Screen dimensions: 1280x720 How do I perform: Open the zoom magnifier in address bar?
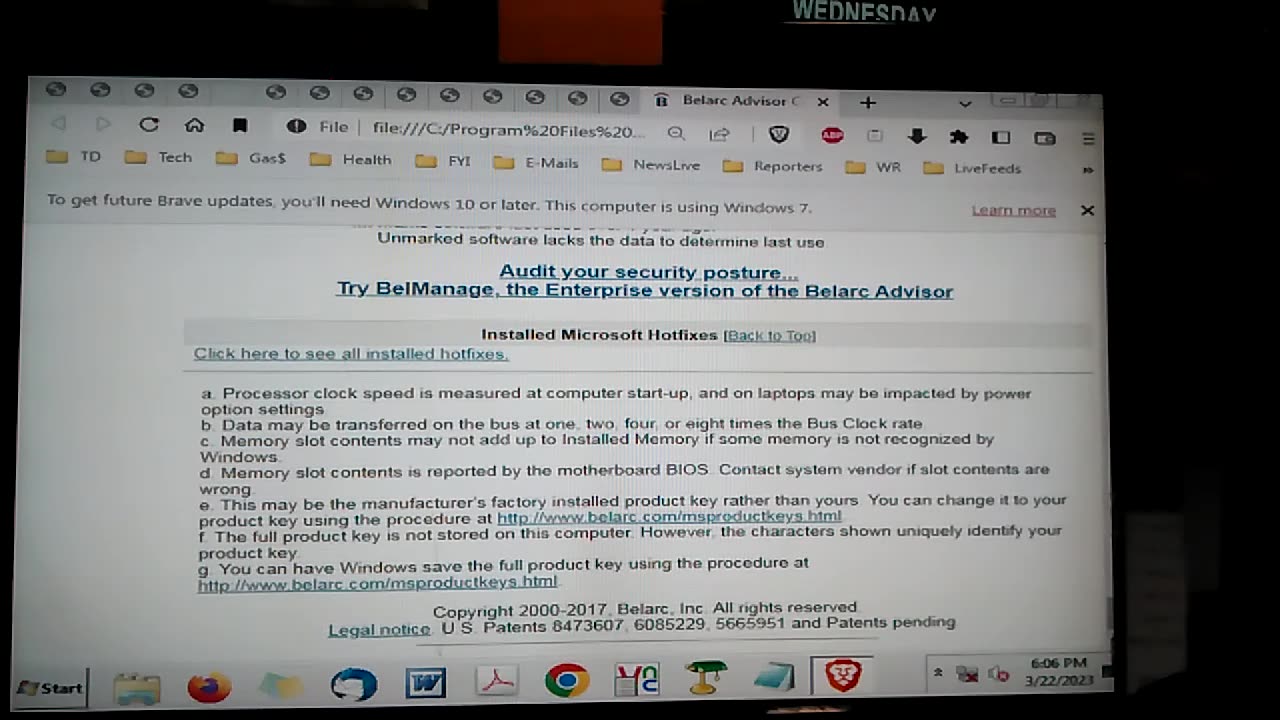676,133
